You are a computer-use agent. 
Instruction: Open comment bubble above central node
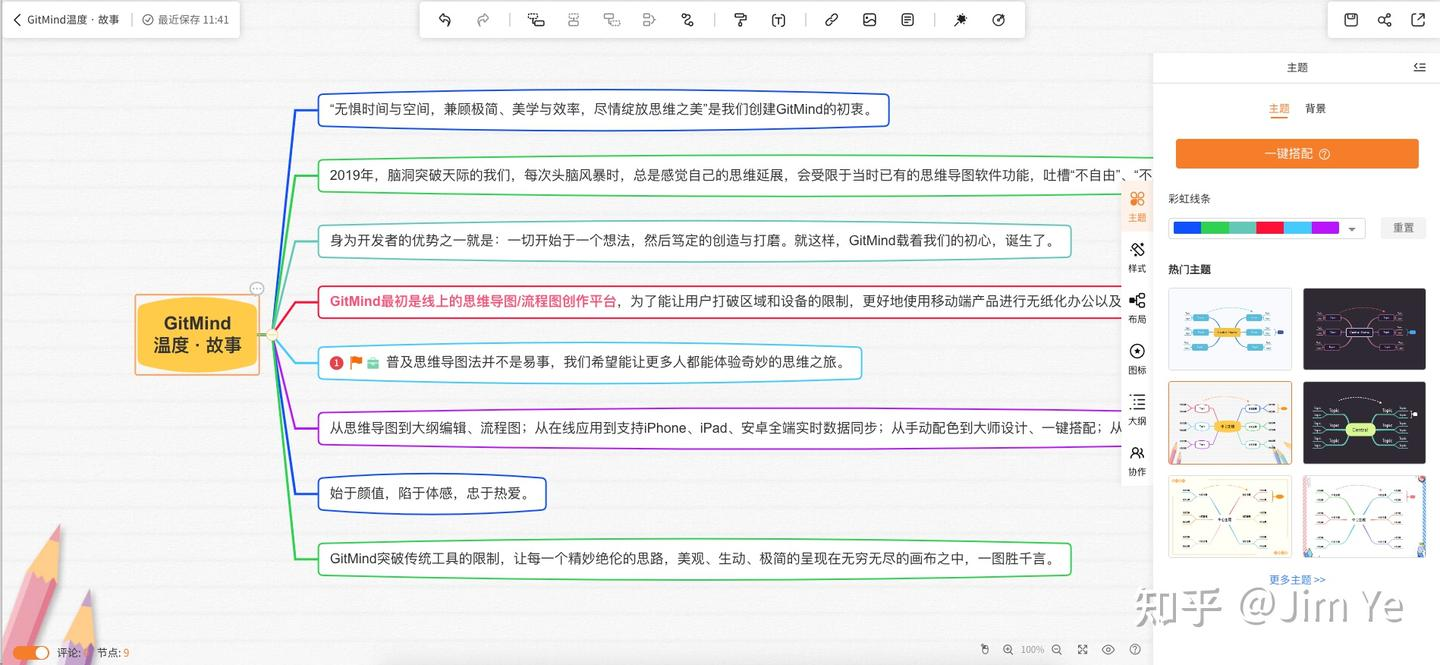pos(257,288)
